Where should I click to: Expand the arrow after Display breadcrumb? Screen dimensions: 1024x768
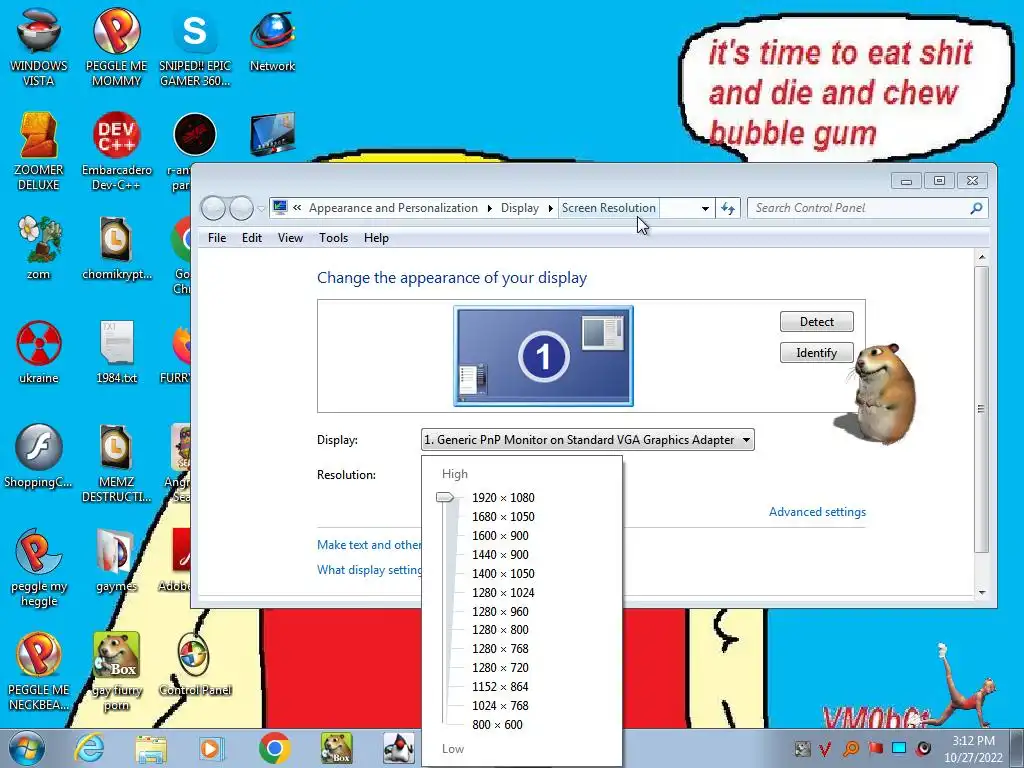coord(551,208)
